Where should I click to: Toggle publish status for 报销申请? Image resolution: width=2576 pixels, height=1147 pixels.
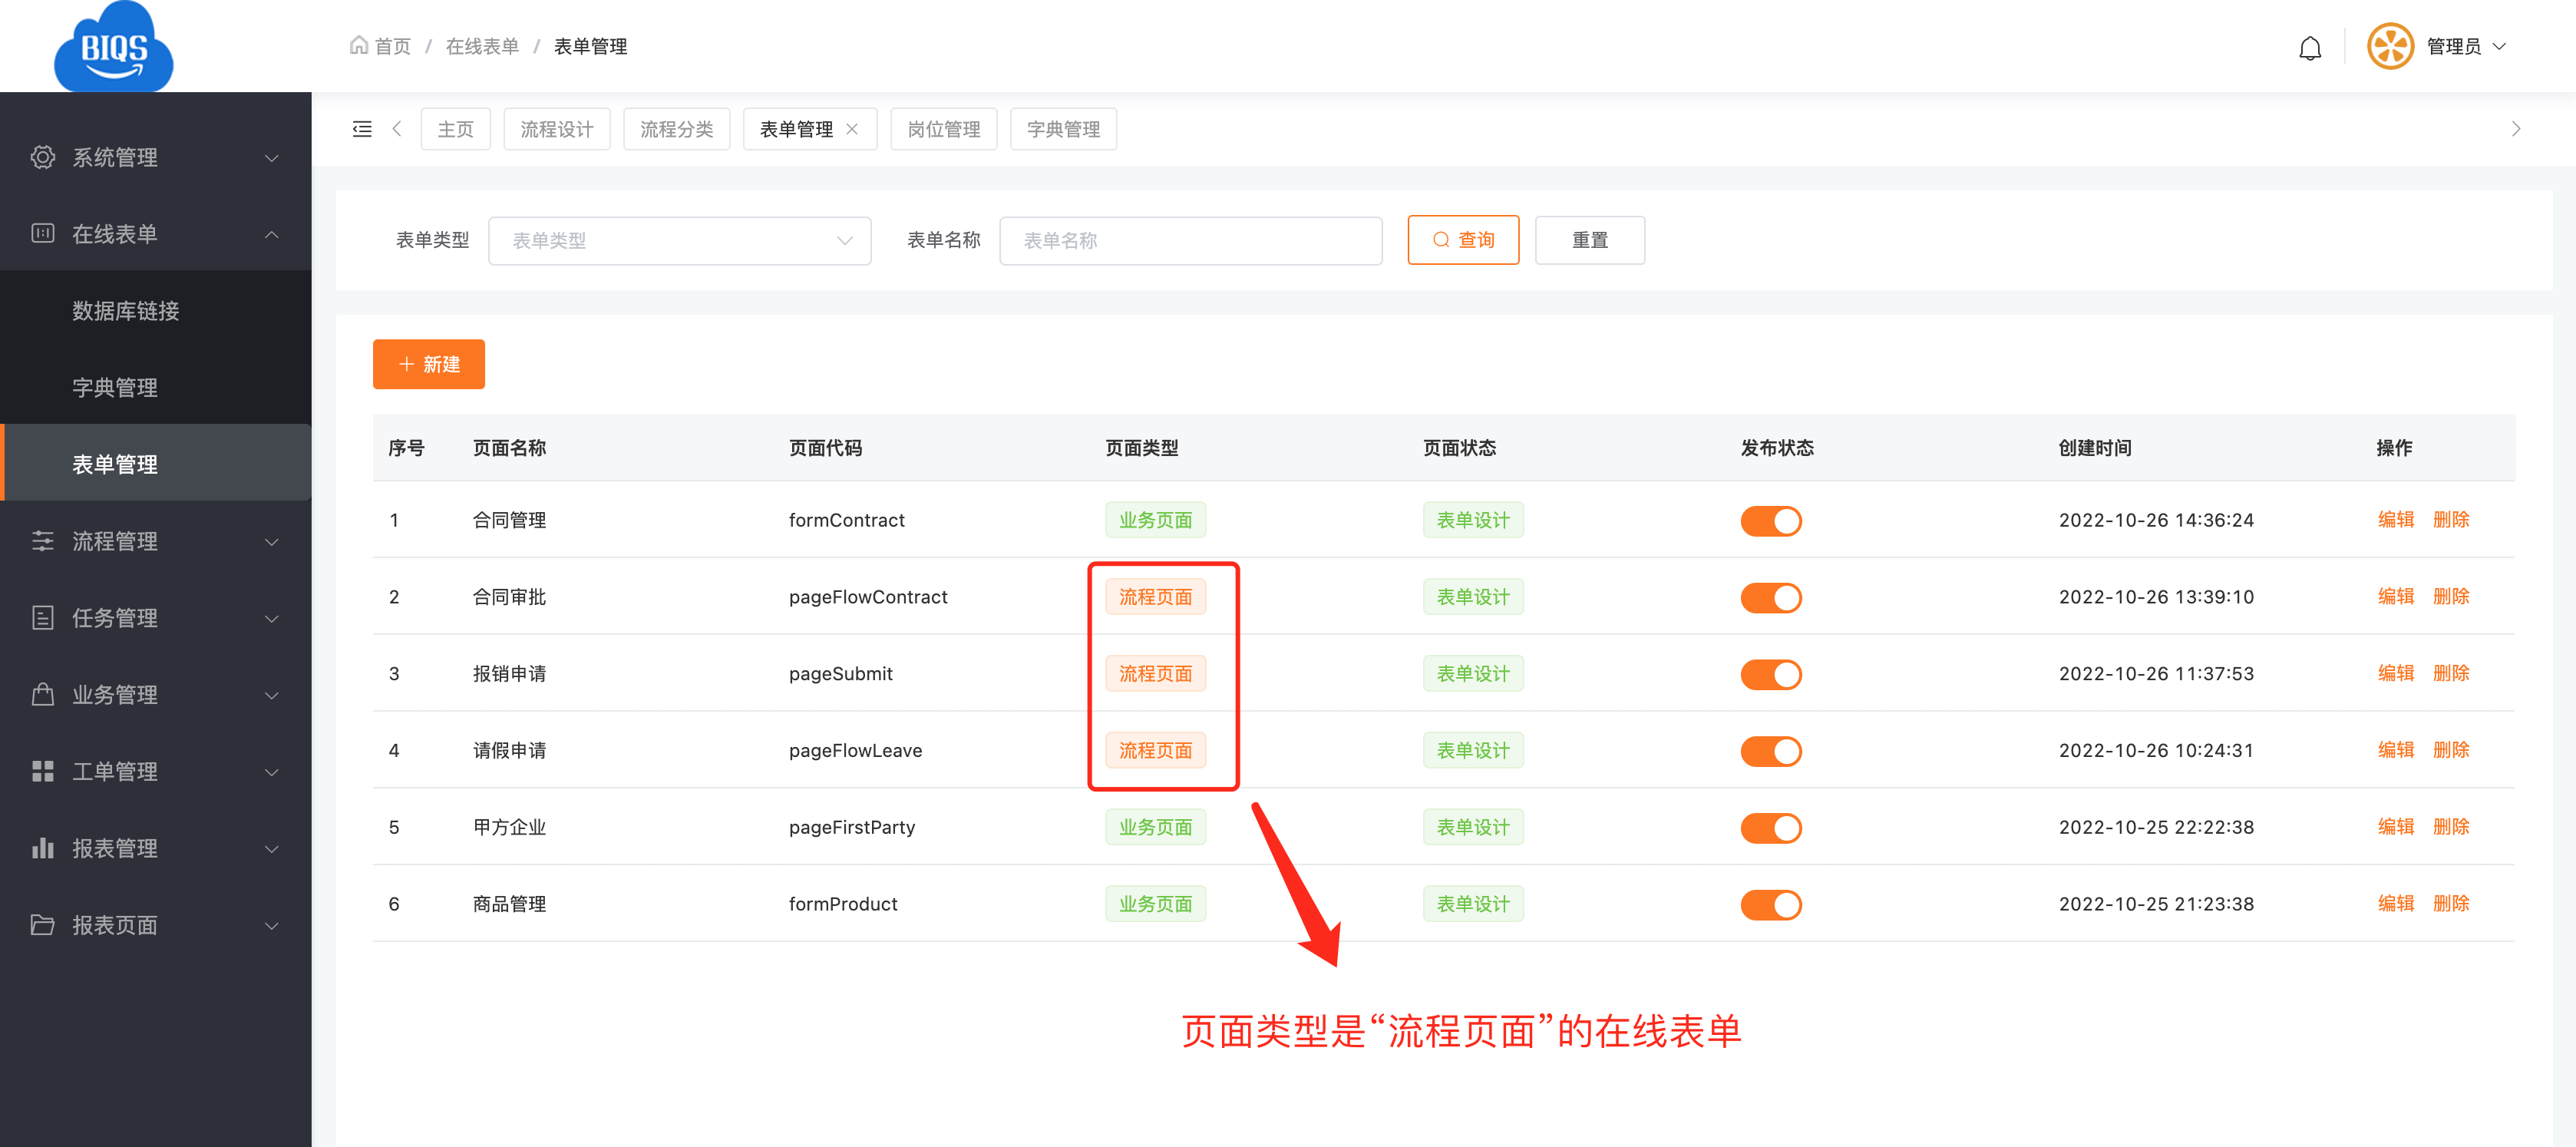pyautogui.click(x=1770, y=674)
